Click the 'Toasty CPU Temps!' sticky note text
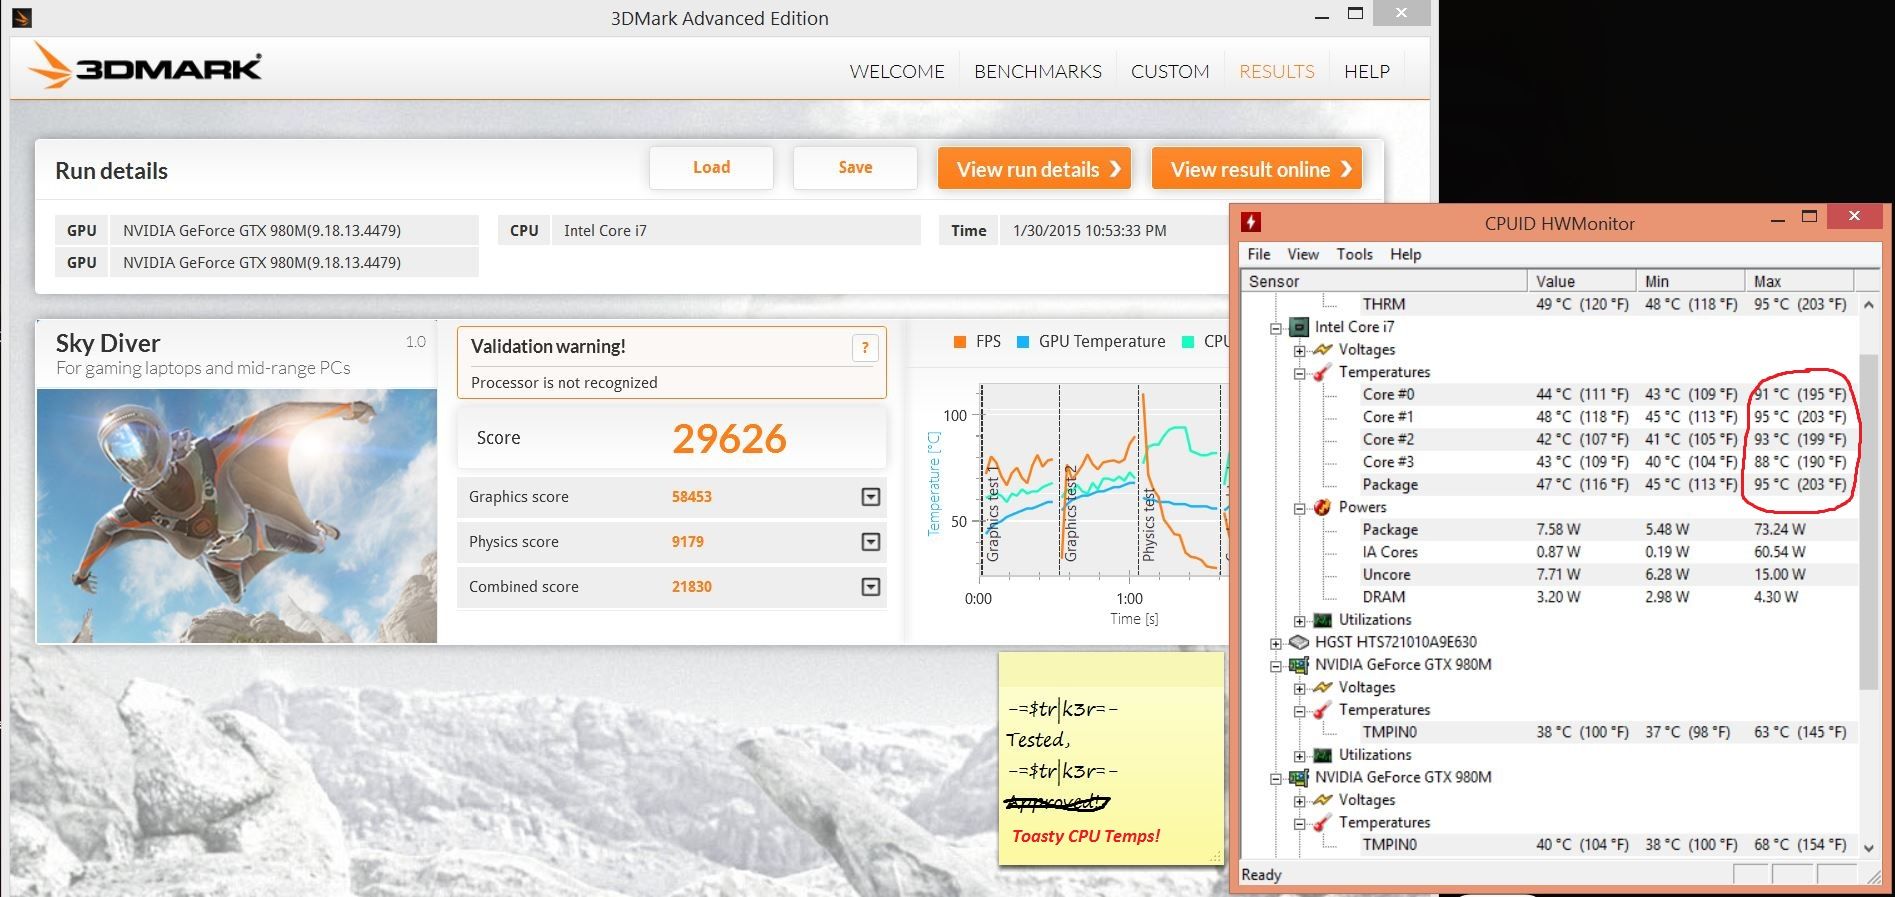Viewport: 1895px width, 897px height. coord(1086,836)
